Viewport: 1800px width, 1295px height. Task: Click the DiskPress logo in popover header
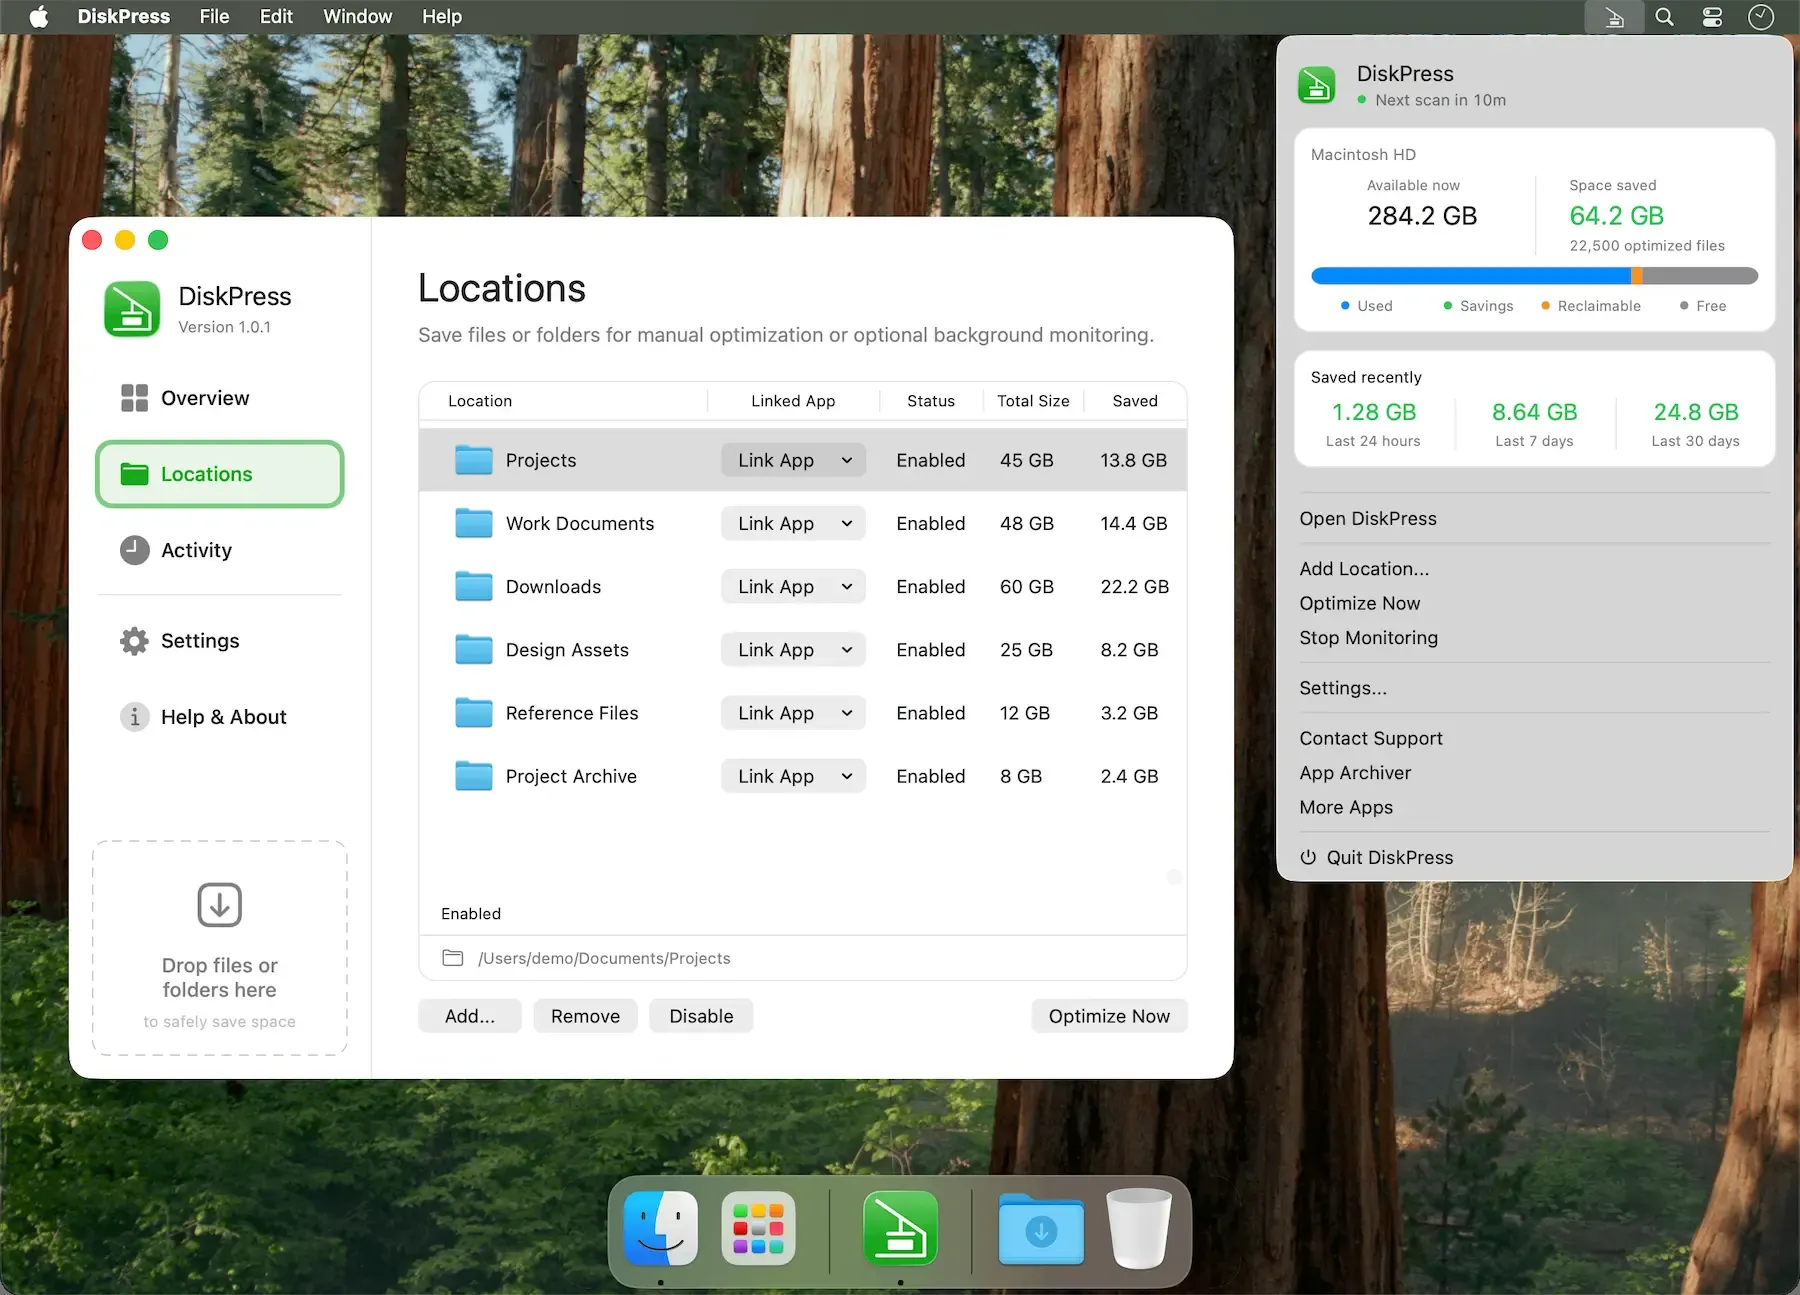click(x=1316, y=85)
